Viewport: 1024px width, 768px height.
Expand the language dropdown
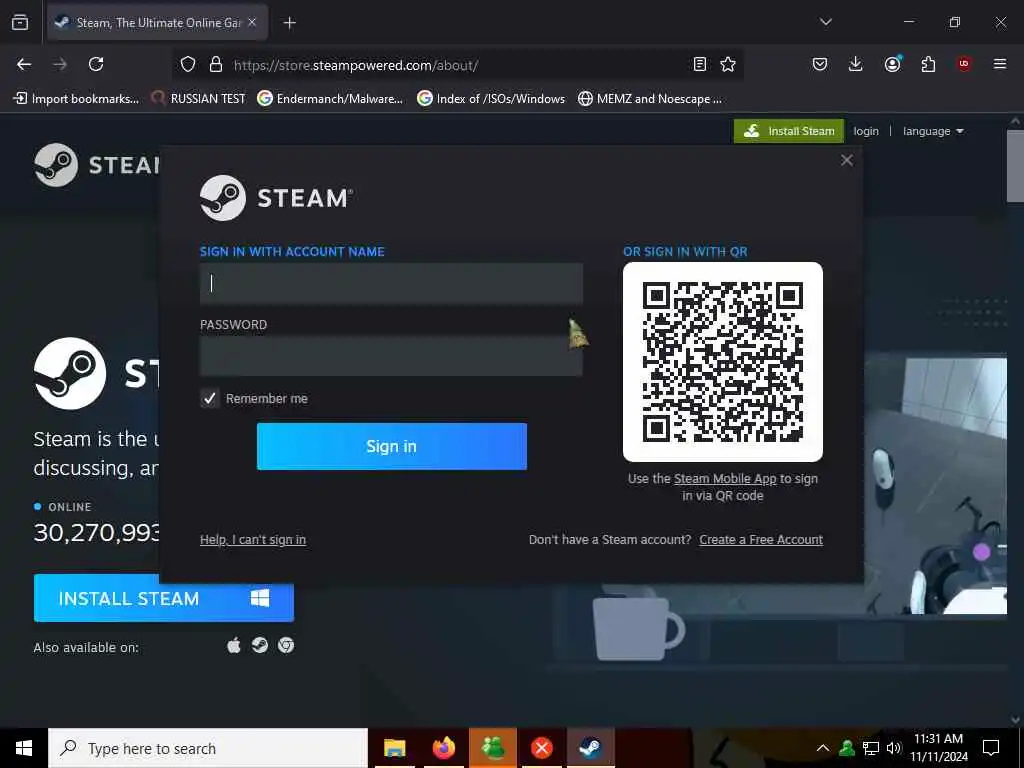coord(933,131)
